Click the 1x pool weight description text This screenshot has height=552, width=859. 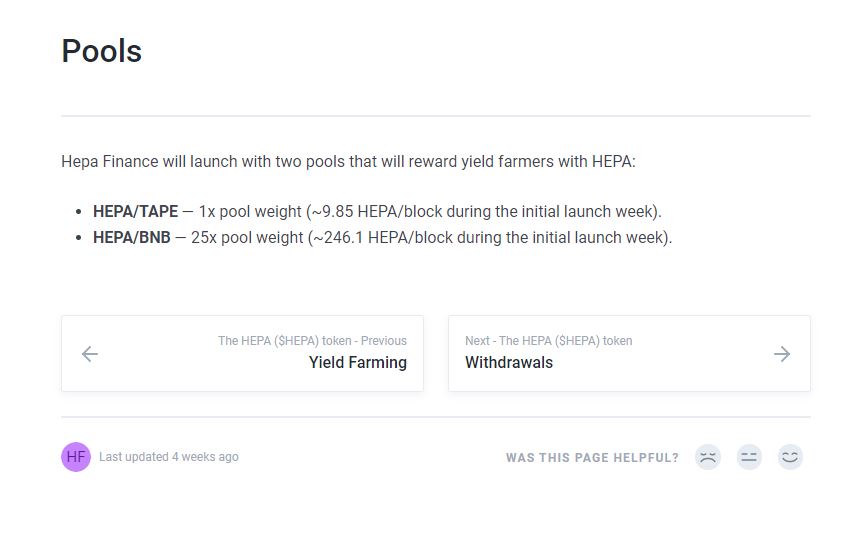(430, 211)
